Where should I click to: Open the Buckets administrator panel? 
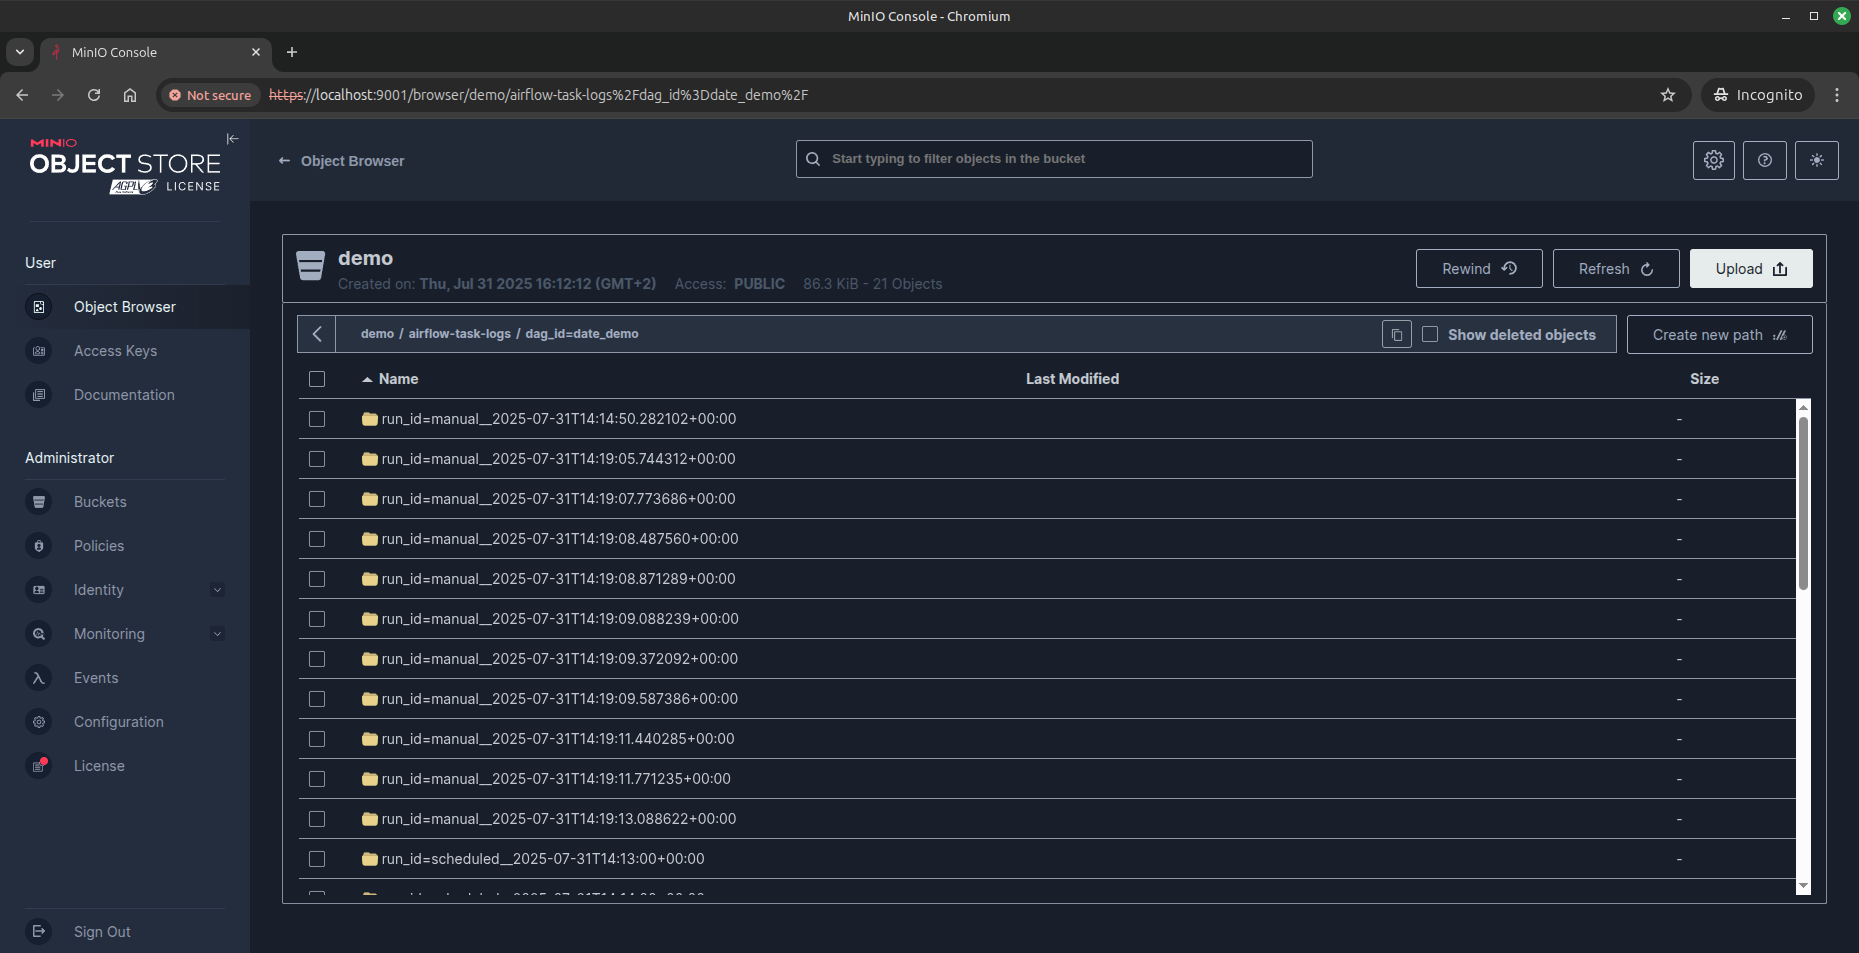[98, 501]
